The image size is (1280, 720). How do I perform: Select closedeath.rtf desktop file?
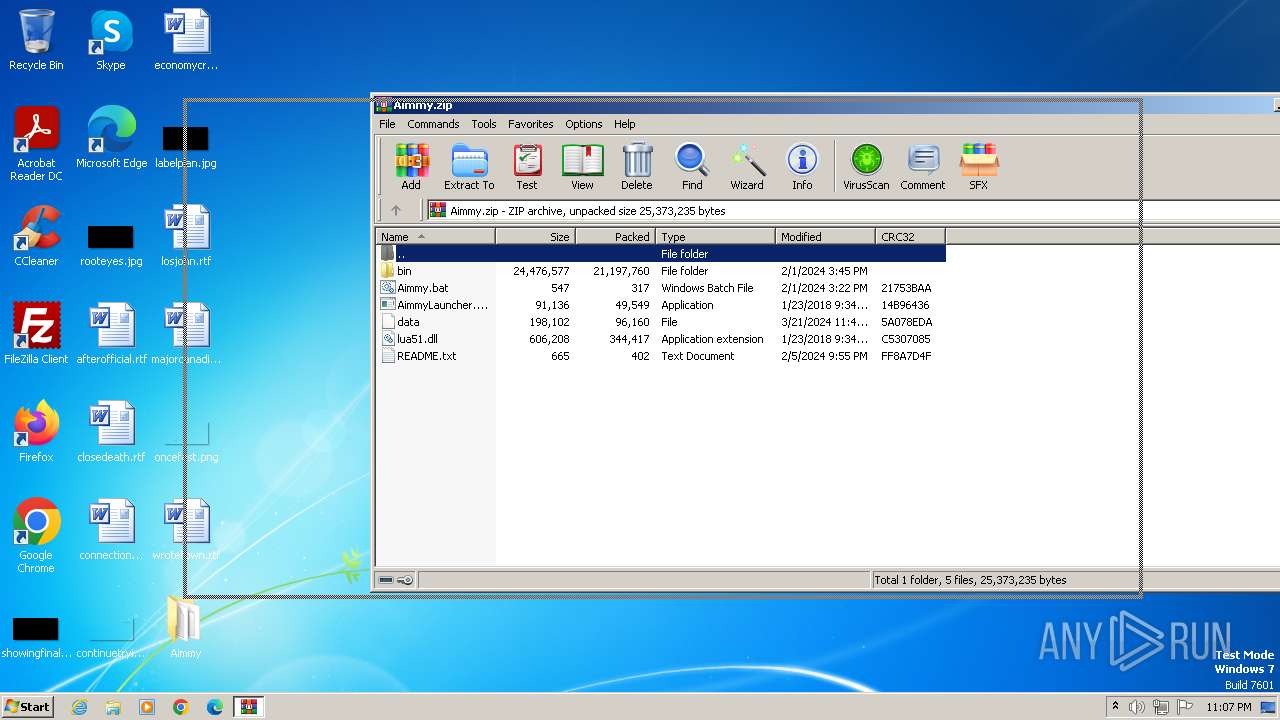coord(111,432)
